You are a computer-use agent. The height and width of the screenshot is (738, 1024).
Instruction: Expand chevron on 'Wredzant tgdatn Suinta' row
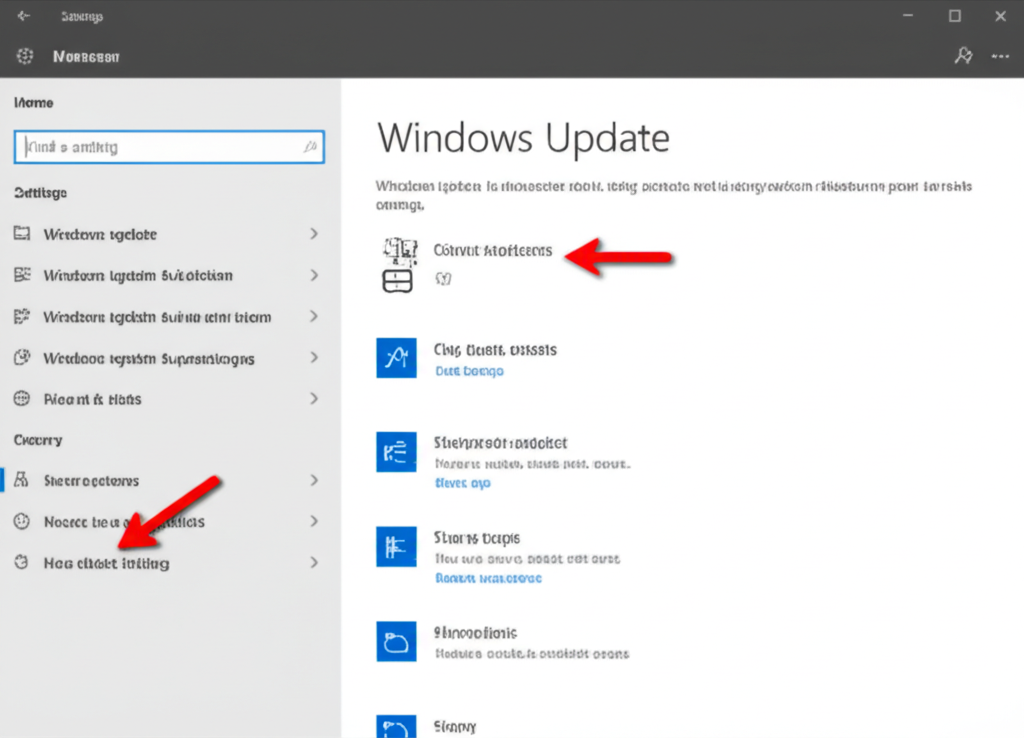pyautogui.click(x=314, y=316)
